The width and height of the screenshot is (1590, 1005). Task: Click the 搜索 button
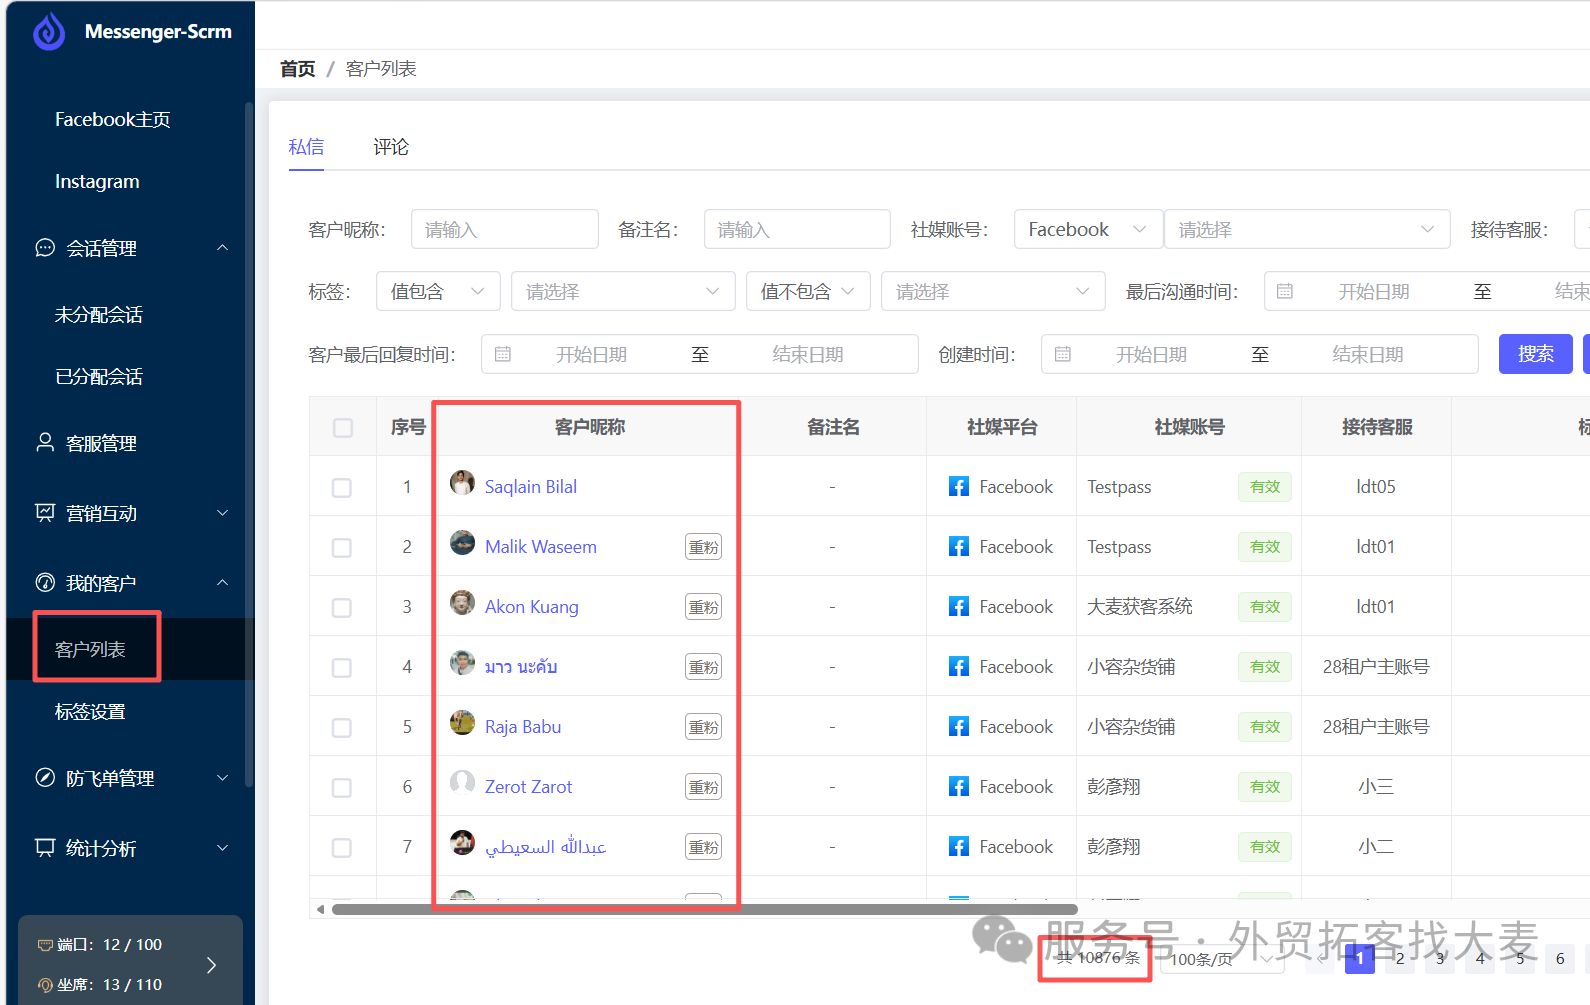[1536, 354]
